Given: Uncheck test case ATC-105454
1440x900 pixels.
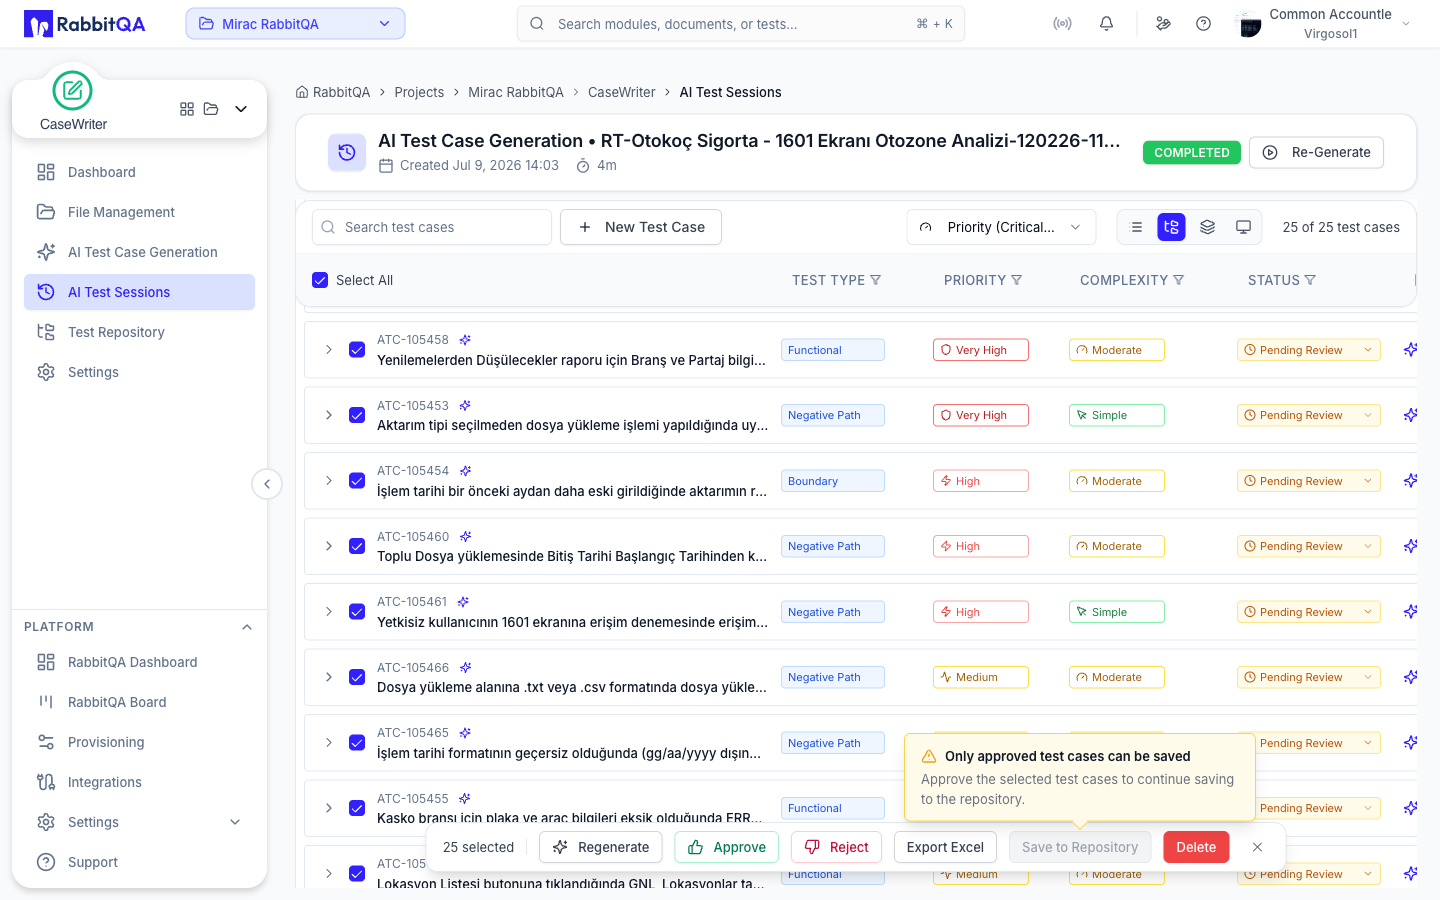Looking at the screenshot, I should (357, 481).
